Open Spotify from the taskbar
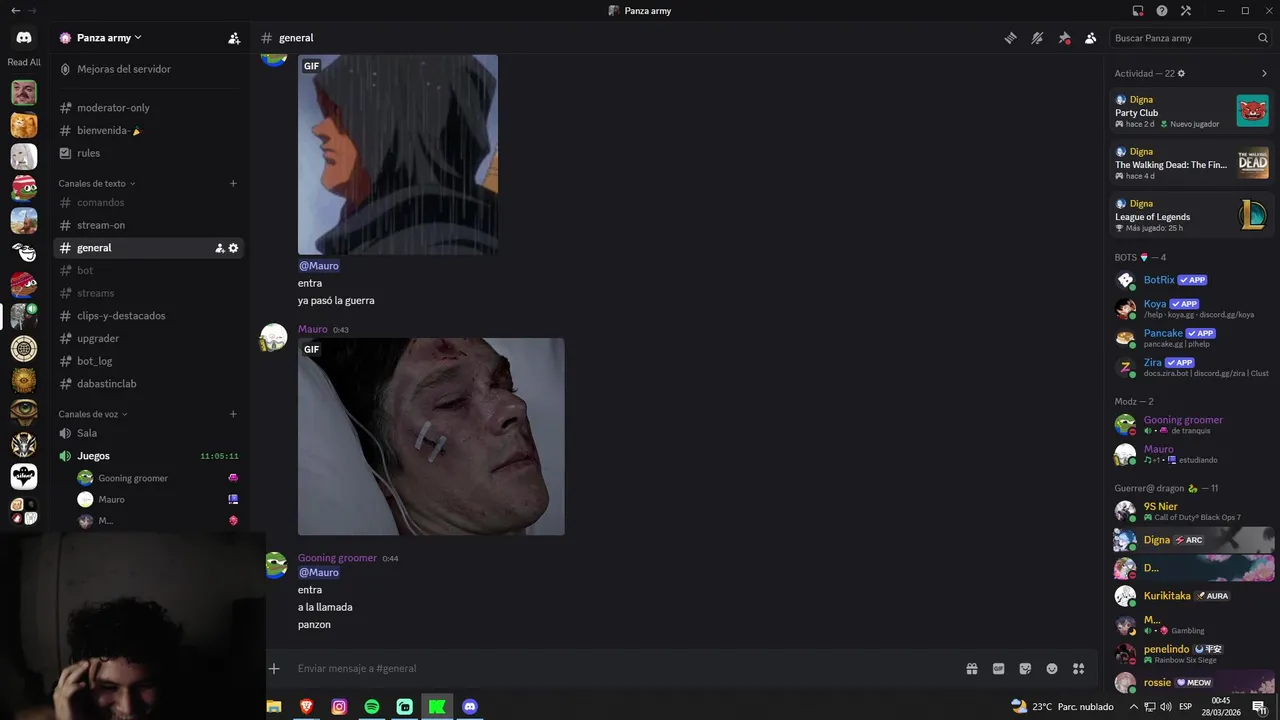The height and width of the screenshot is (720, 1280). point(372,707)
